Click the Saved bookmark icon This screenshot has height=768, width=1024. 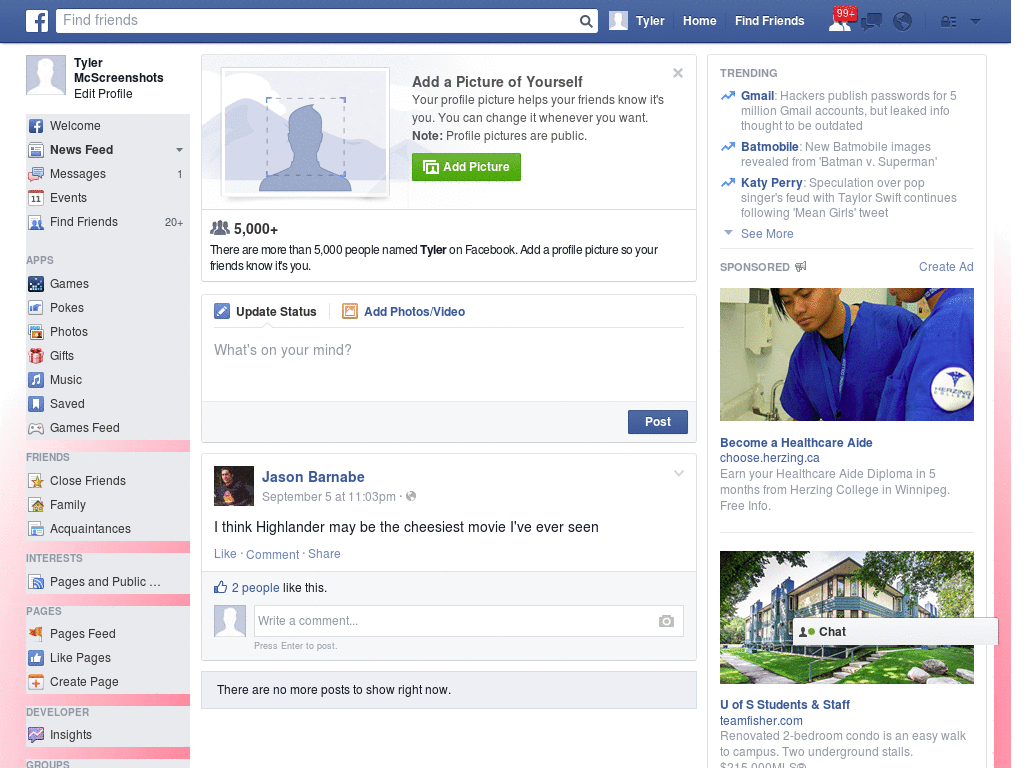click(x=36, y=404)
